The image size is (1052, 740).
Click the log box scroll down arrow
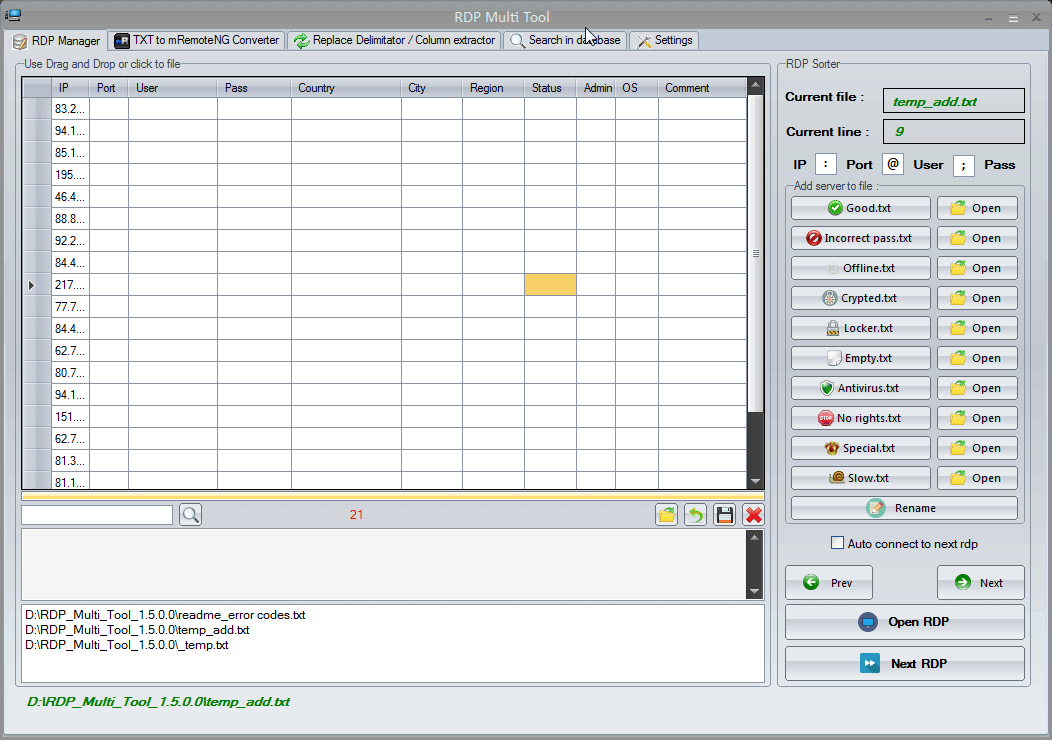coord(755,592)
